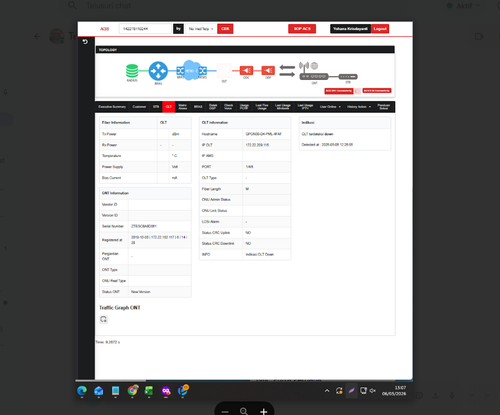Click the image viewer zoom in plus
The image size is (500, 415).
[x=264, y=412]
